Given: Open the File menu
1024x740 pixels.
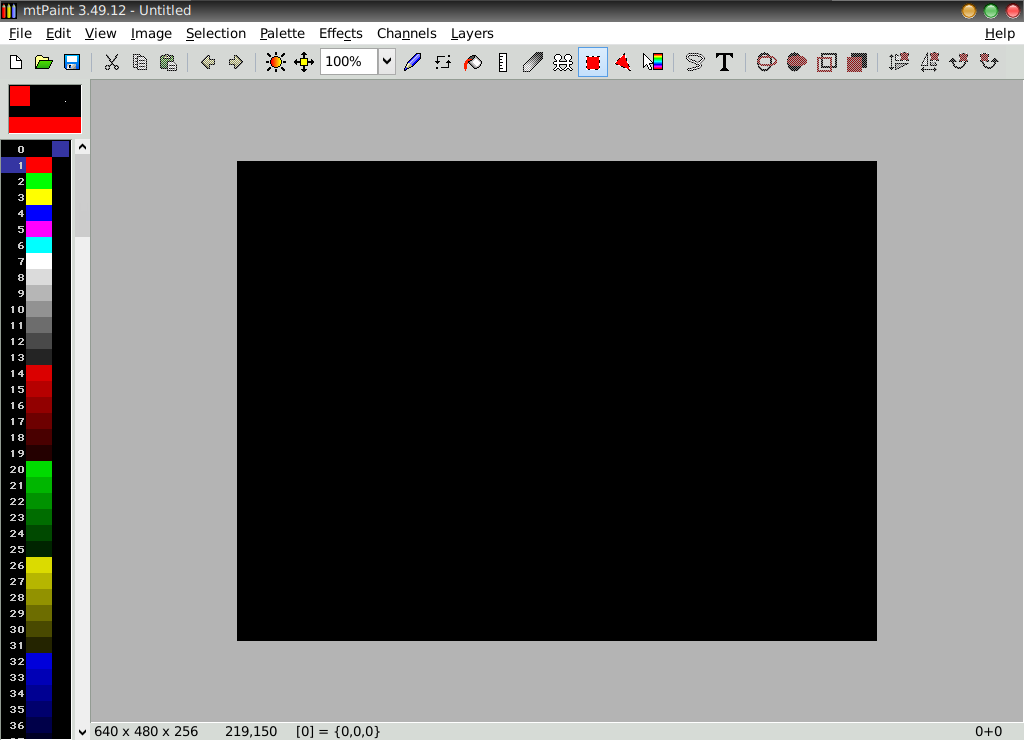Looking at the screenshot, I should 20,33.
